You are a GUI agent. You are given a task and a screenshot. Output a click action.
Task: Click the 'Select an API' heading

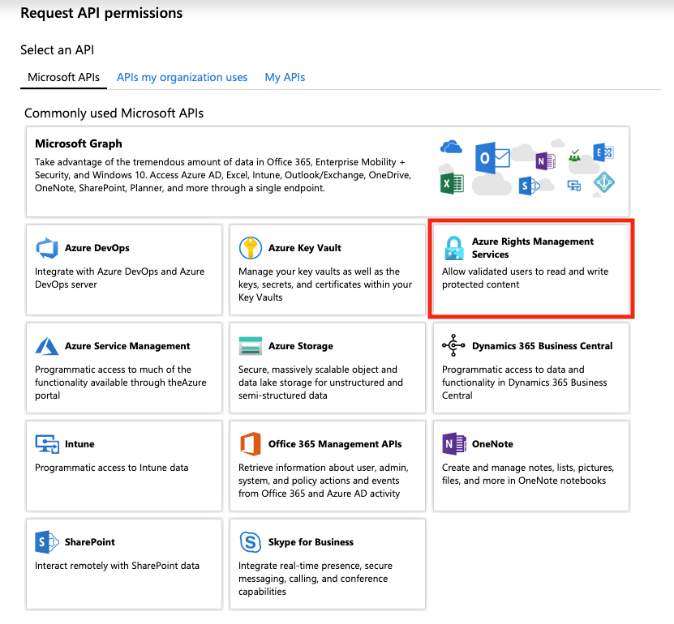point(57,50)
